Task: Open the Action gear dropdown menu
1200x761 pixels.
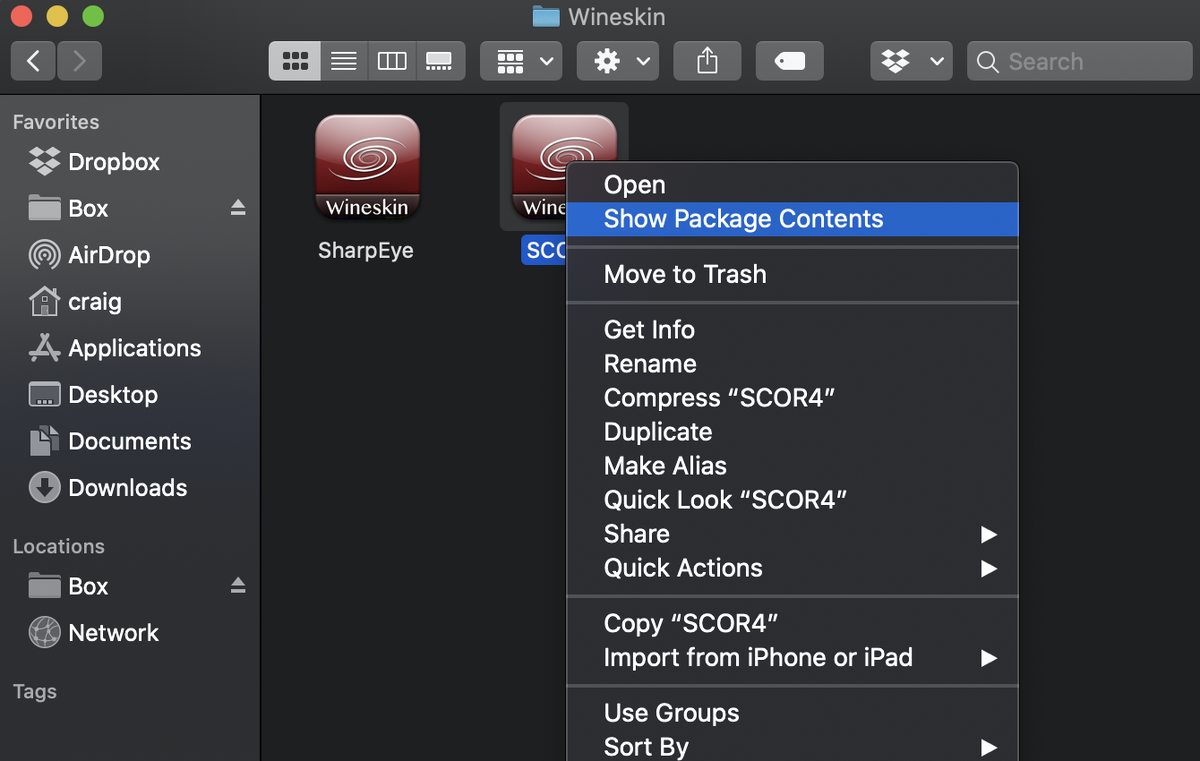Action: (x=617, y=61)
